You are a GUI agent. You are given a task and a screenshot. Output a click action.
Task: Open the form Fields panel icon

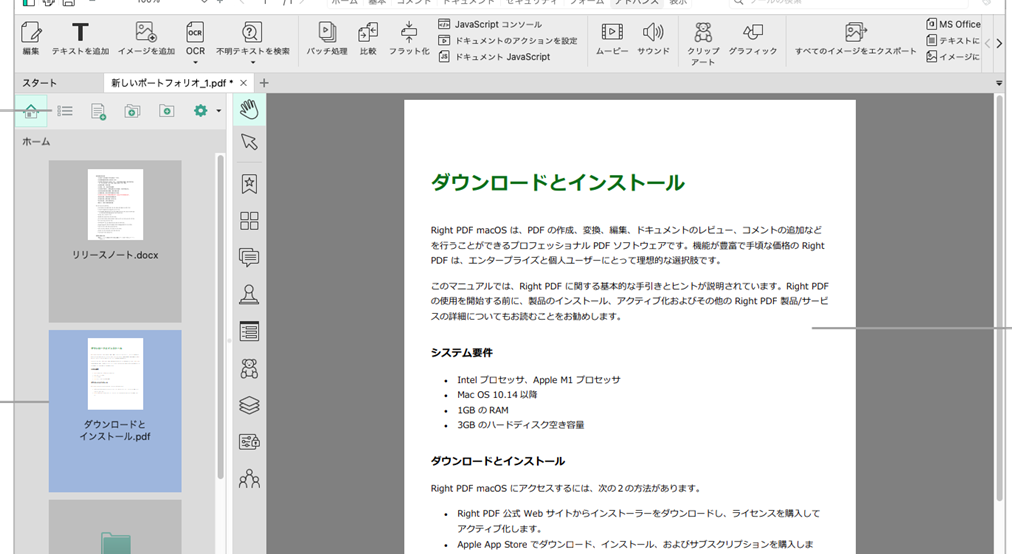point(249,331)
